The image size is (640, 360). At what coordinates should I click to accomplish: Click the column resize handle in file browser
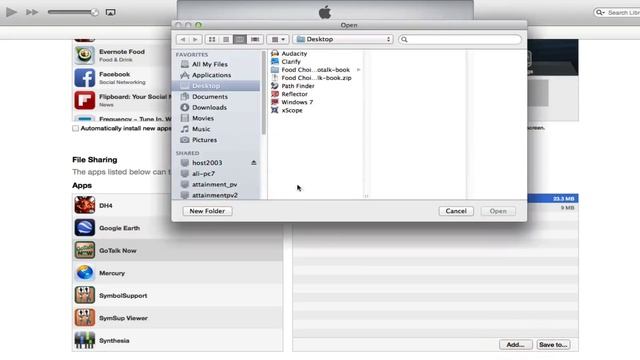(366, 196)
